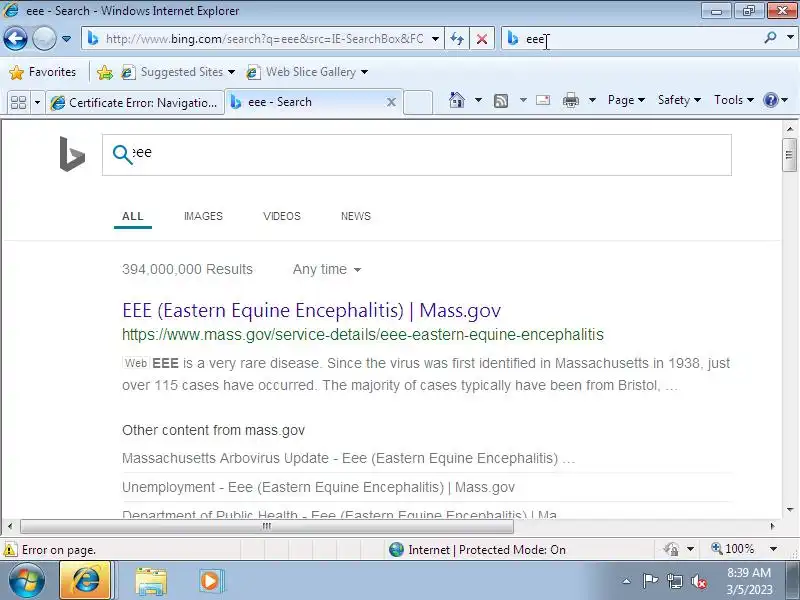Click the mass.gov service-details green URL
Viewport: 800px width, 600px height.
363,335
